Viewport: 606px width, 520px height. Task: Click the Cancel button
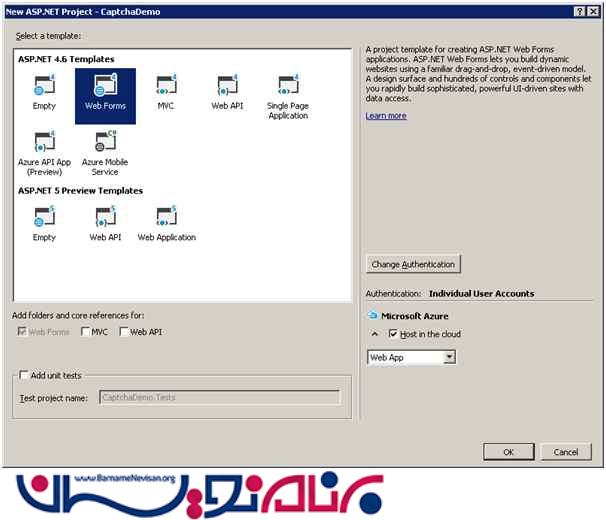tap(566, 452)
